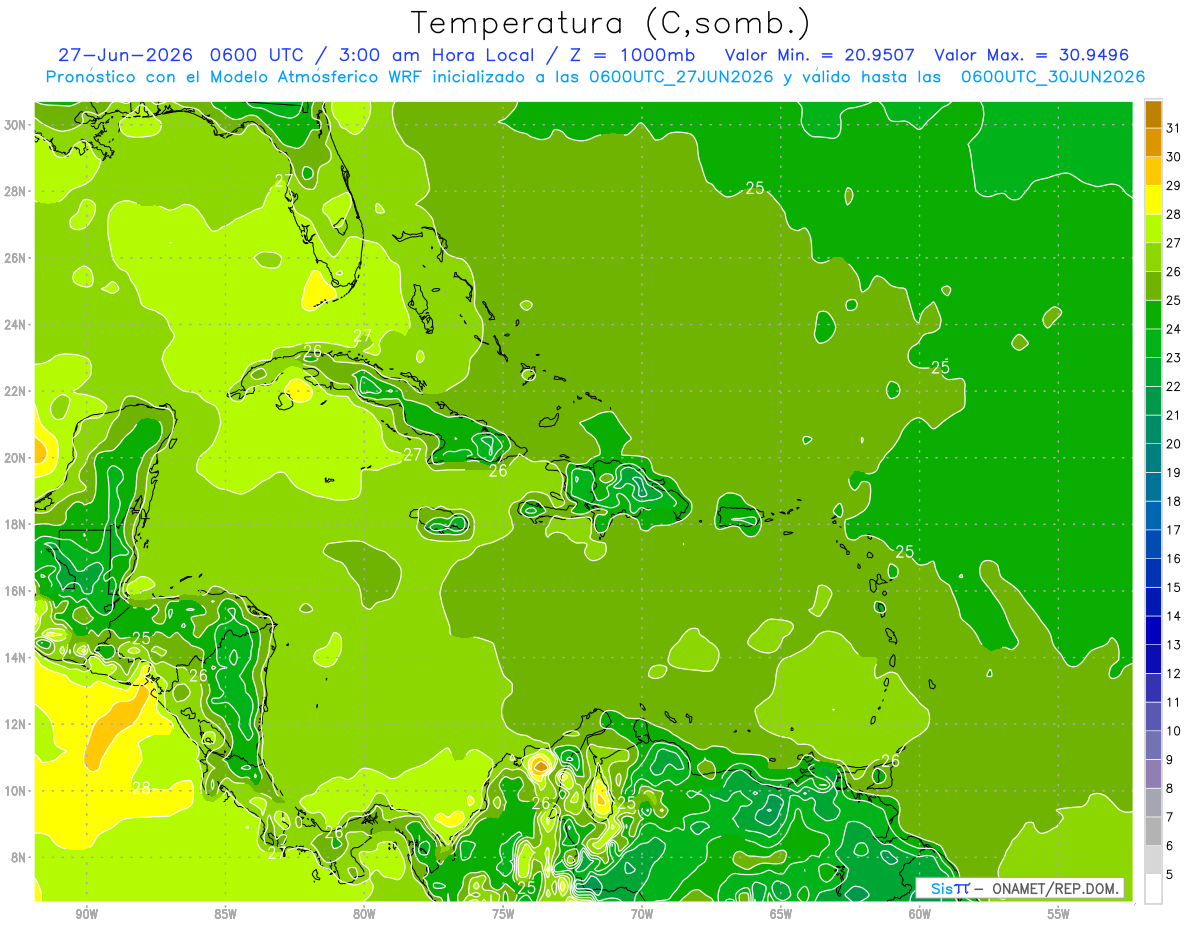Pick the light gray legend swatch between 5 and 6

(x=1153, y=860)
